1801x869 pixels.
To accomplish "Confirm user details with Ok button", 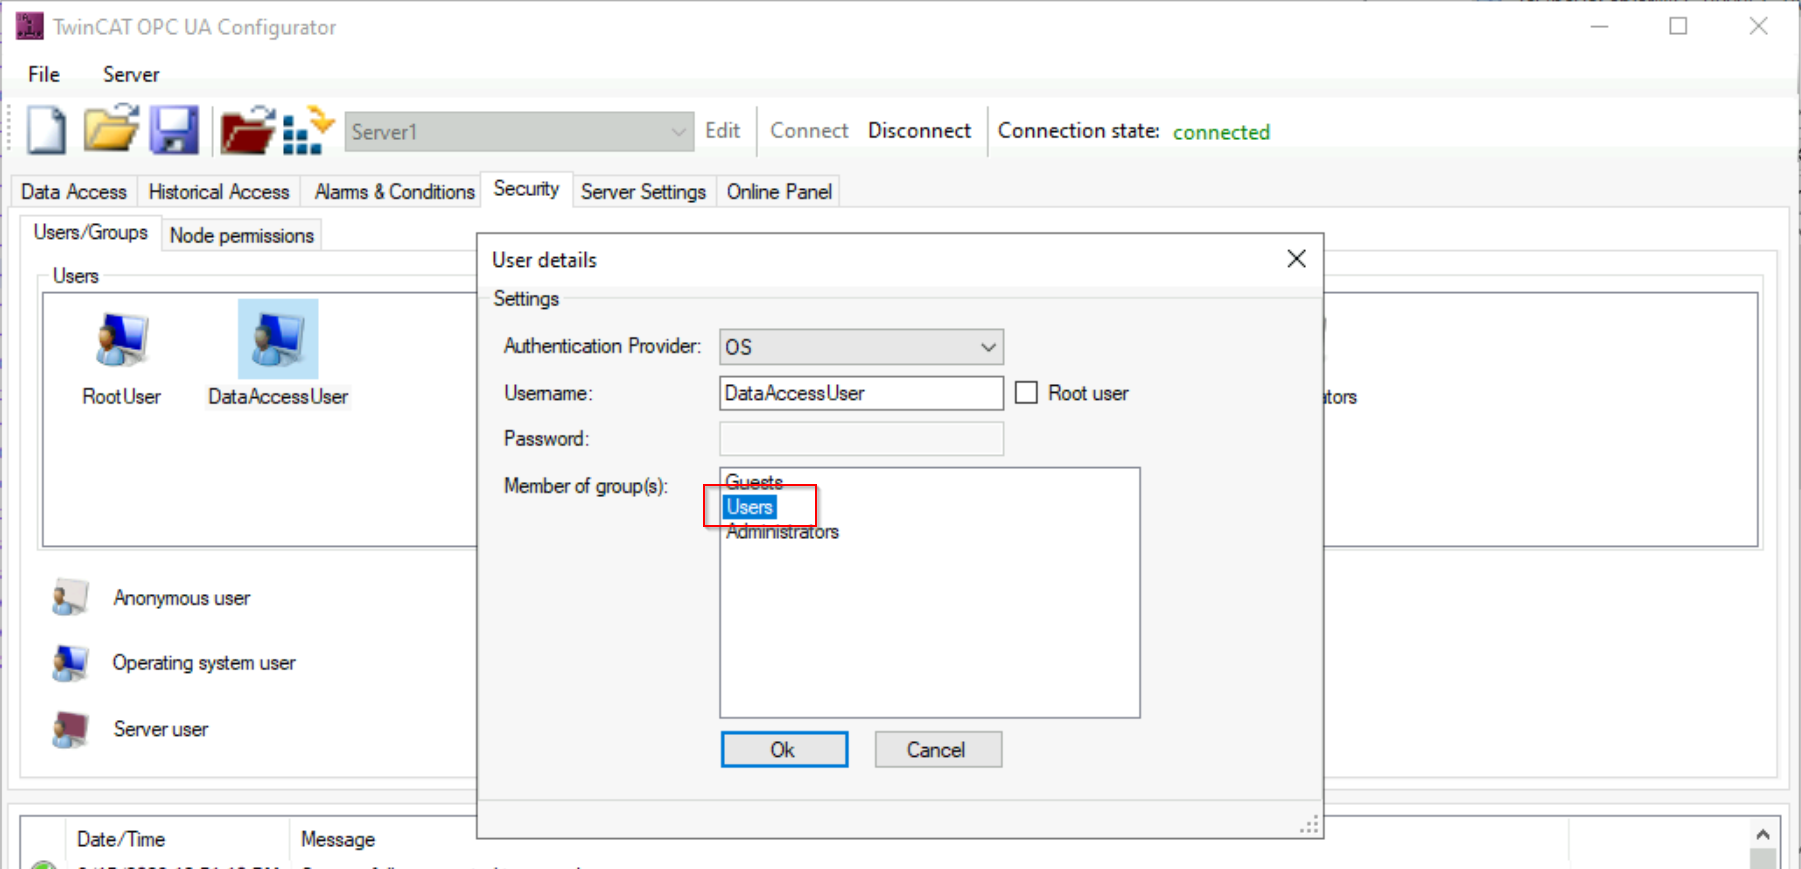I will (x=784, y=749).
